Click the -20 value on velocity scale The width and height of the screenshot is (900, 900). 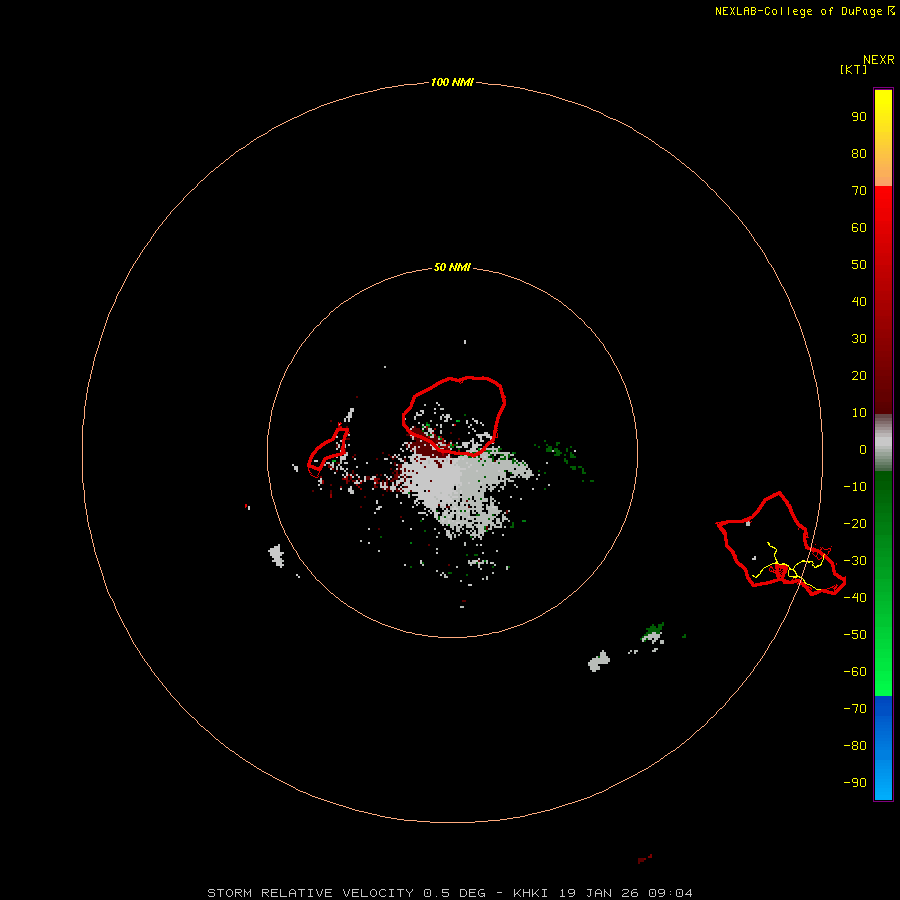tap(855, 524)
